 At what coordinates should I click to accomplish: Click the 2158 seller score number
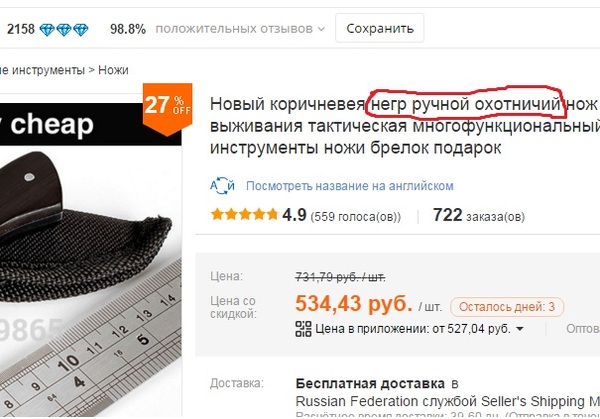point(21,29)
